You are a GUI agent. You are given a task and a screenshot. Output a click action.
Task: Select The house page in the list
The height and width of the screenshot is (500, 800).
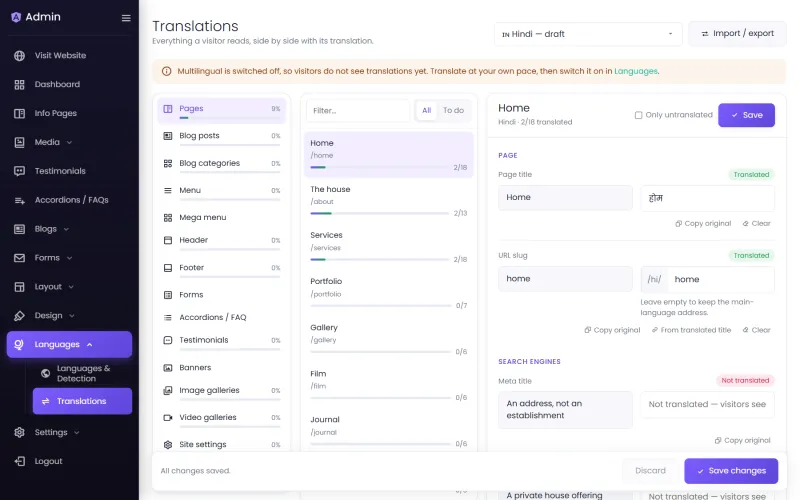point(388,201)
